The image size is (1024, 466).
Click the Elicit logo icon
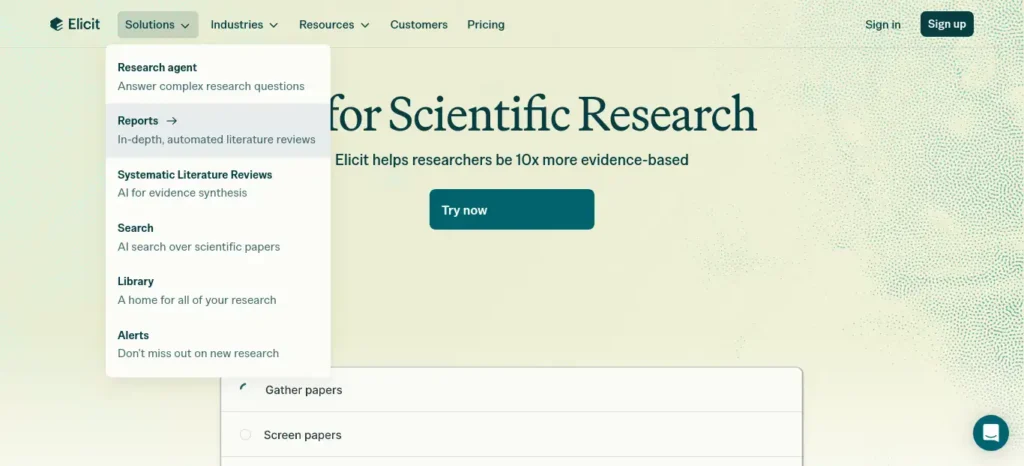click(x=56, y=24)
